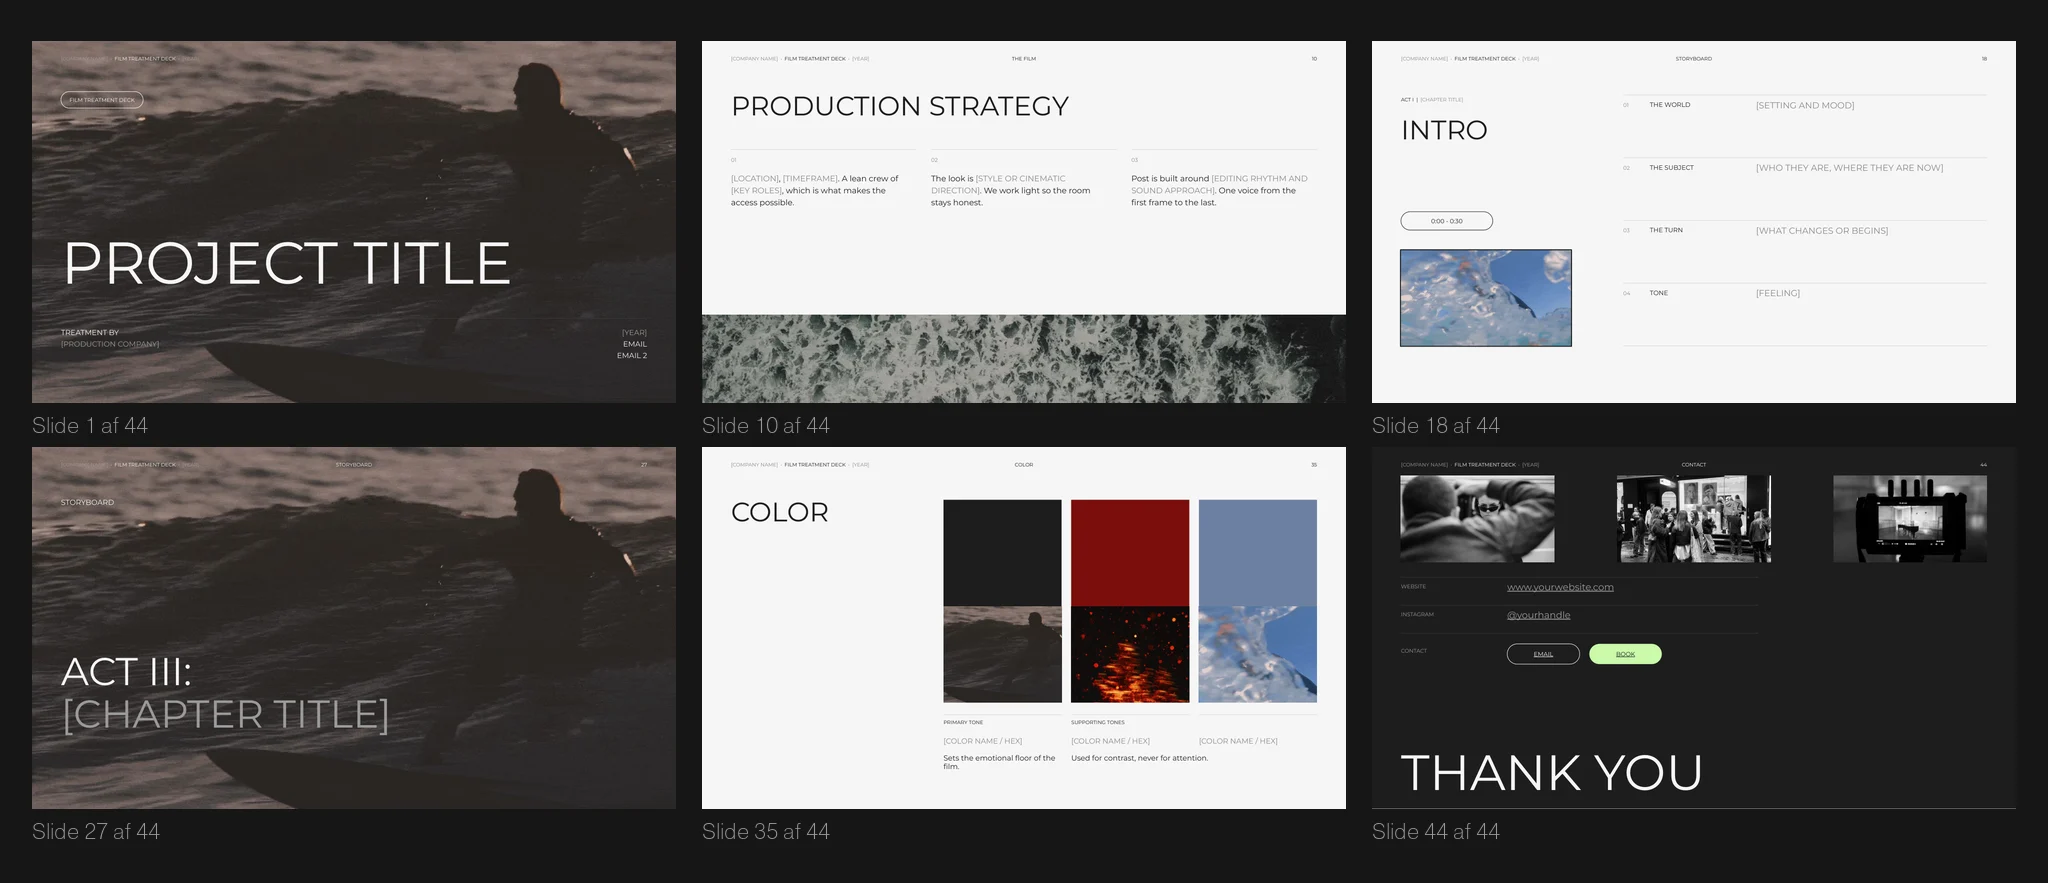
Task: Click the "Slide 10 af 44" caption
Action: click(766, 426)
